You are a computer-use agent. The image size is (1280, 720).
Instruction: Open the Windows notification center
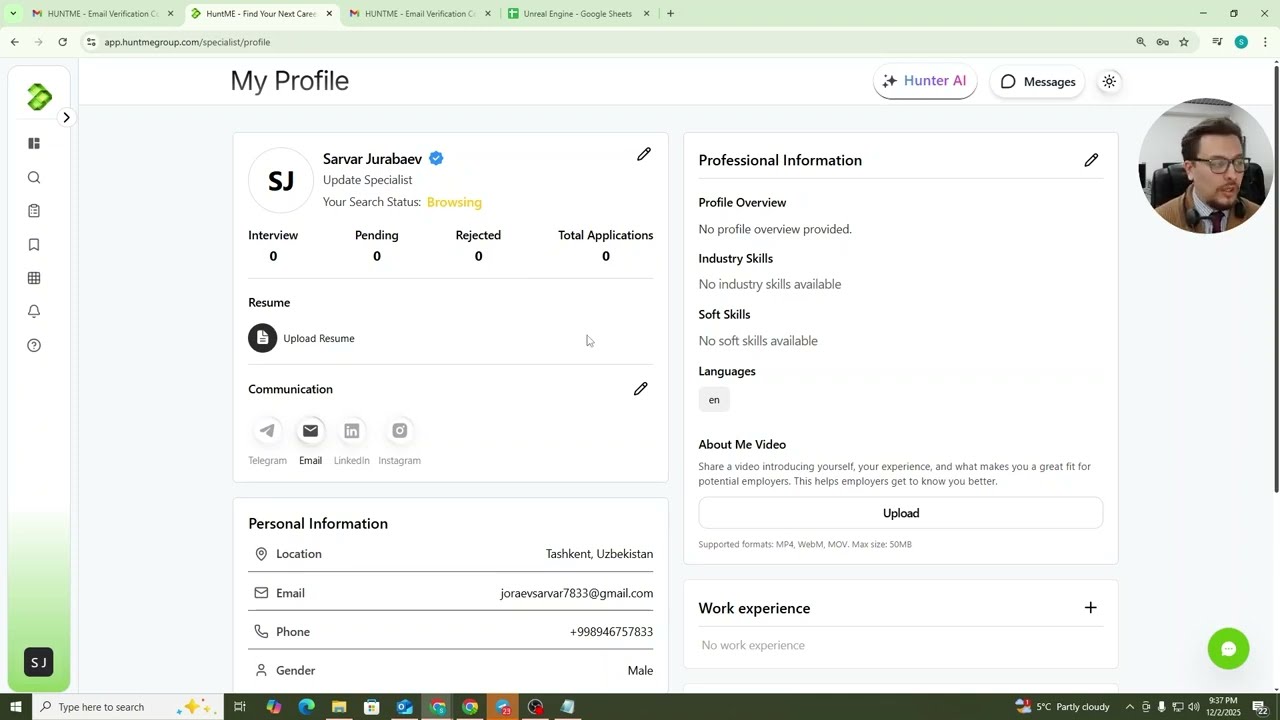(x=1261, y=707)
